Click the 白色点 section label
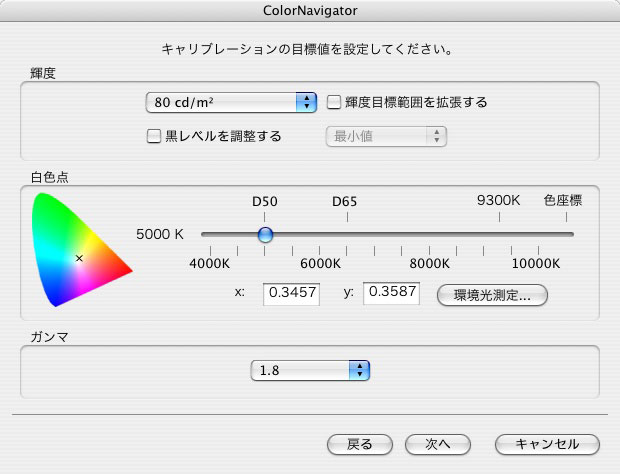 click(x=49, y=177)
